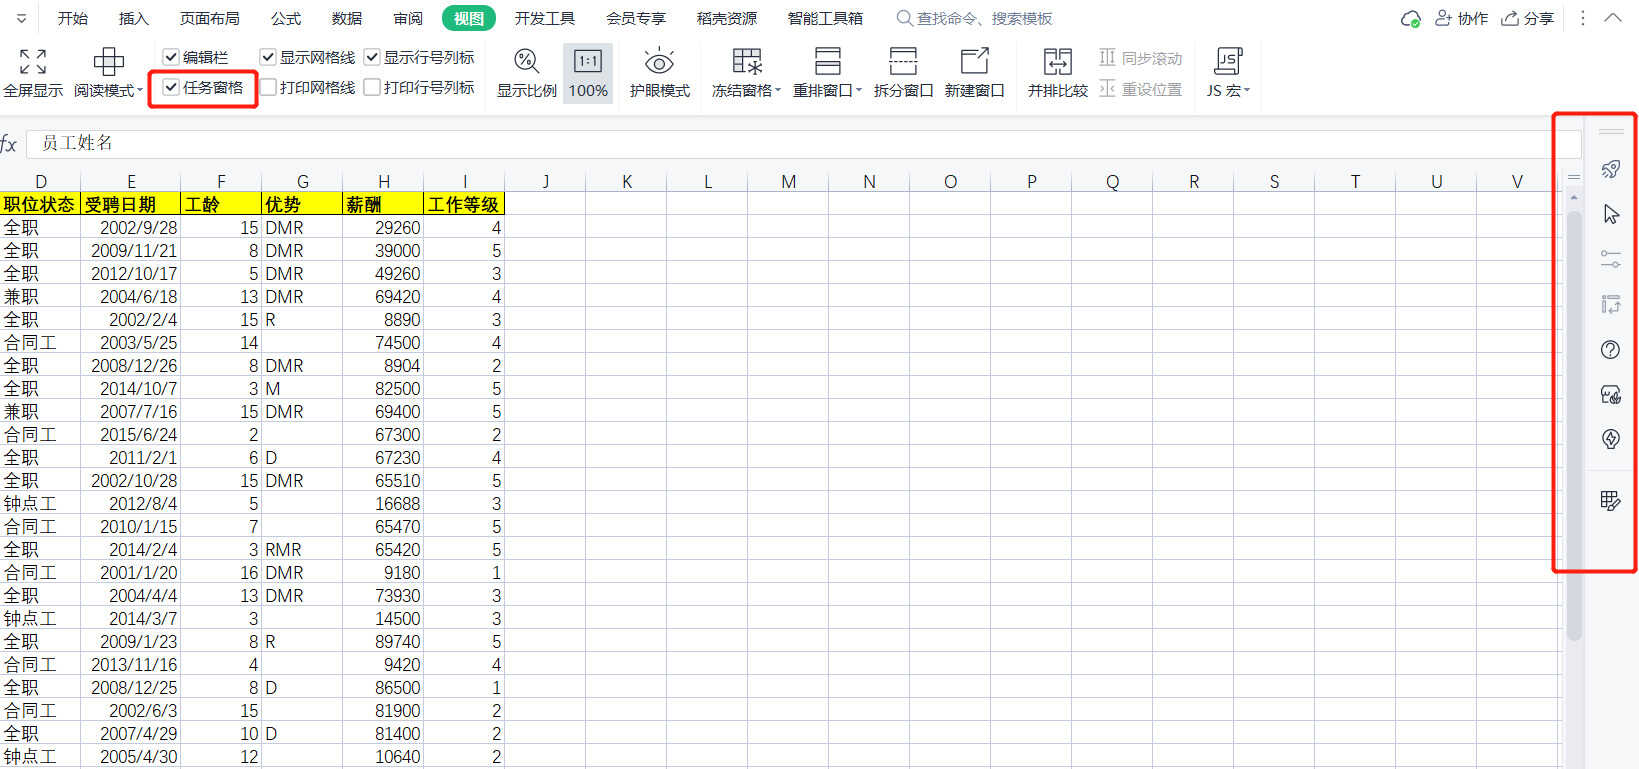Switch to the 数据 tab
This screenshot has width=1639, height=769.
(x=347, y=18)
